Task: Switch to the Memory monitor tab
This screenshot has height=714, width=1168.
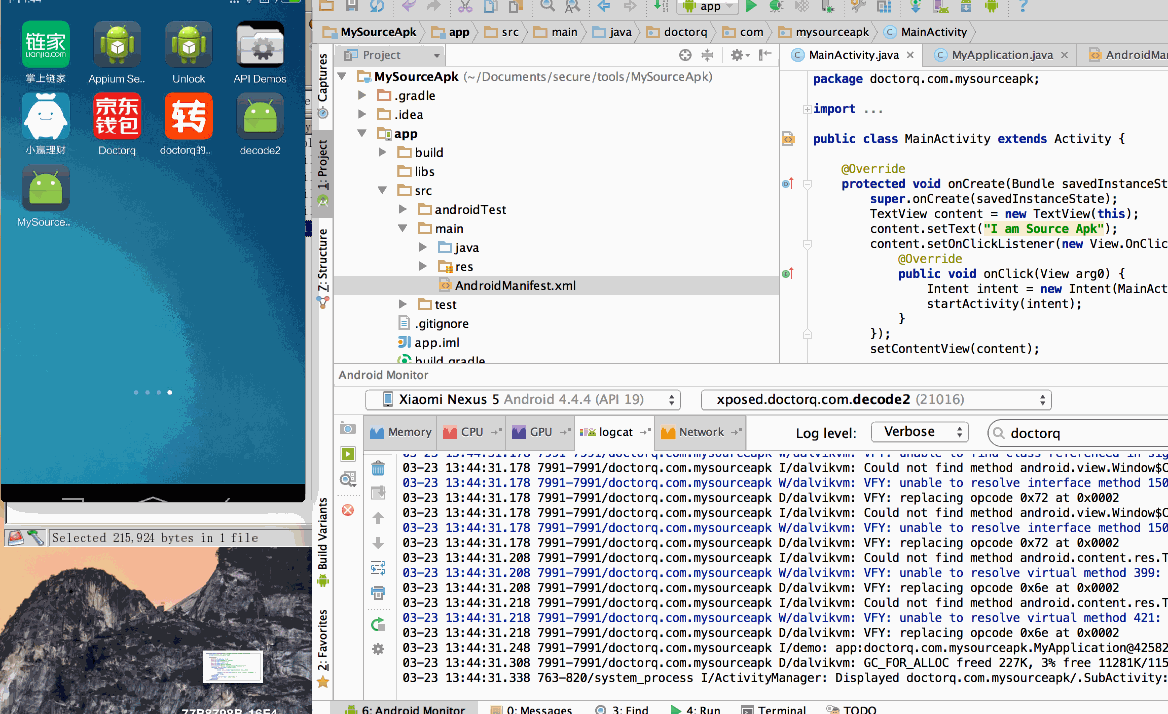Action: pos(401,432)
